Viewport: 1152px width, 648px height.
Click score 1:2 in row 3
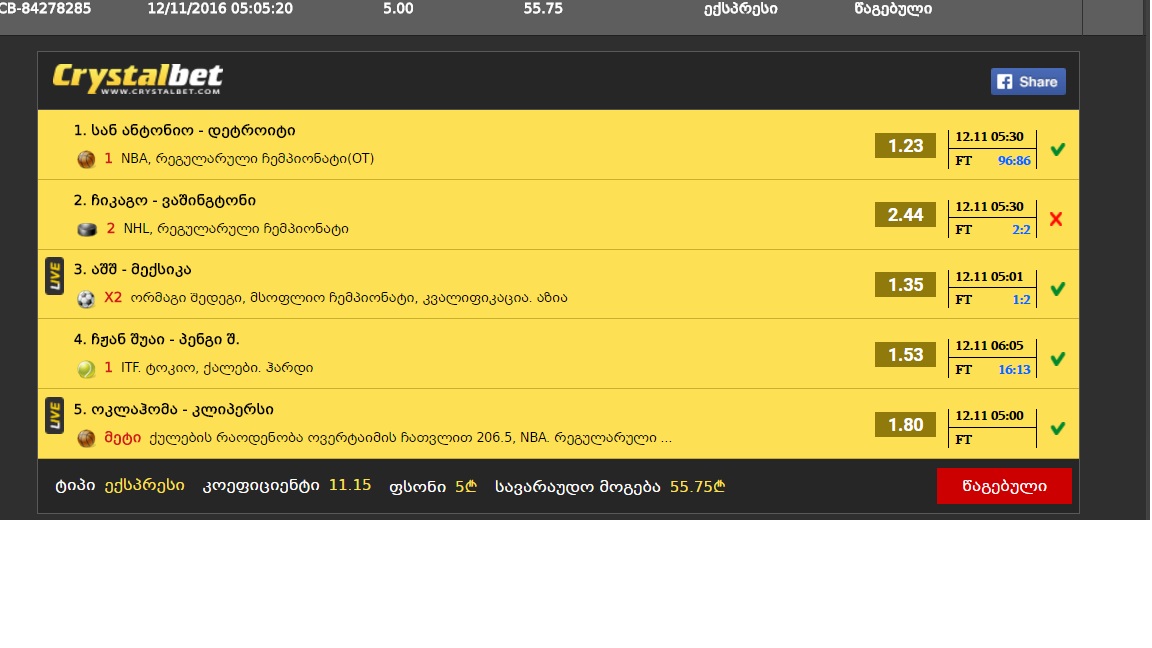coord(1021,299)
